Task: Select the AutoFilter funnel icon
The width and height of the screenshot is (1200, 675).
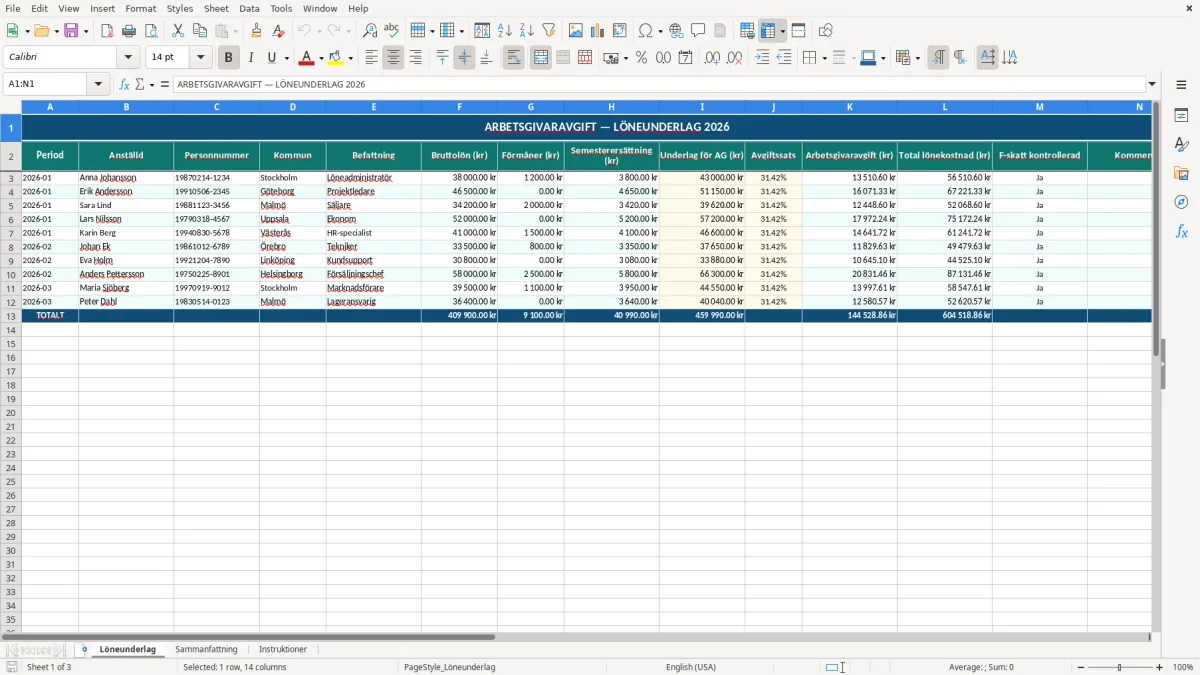Action: click(548, 31)
